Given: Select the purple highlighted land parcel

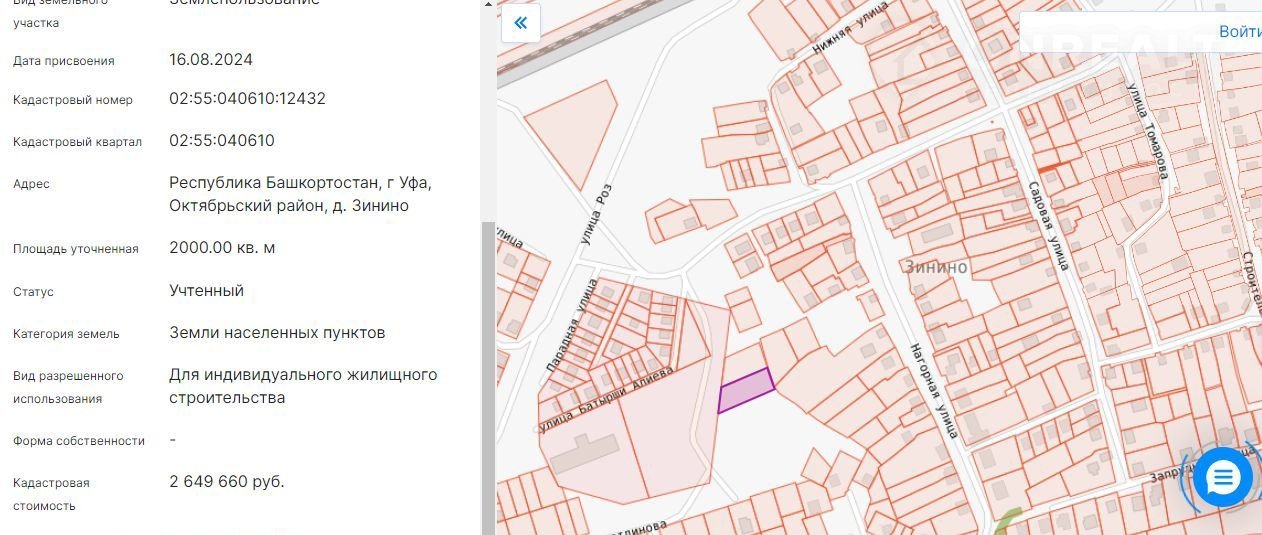Looking at the screenshot, I should coord(746,391).
